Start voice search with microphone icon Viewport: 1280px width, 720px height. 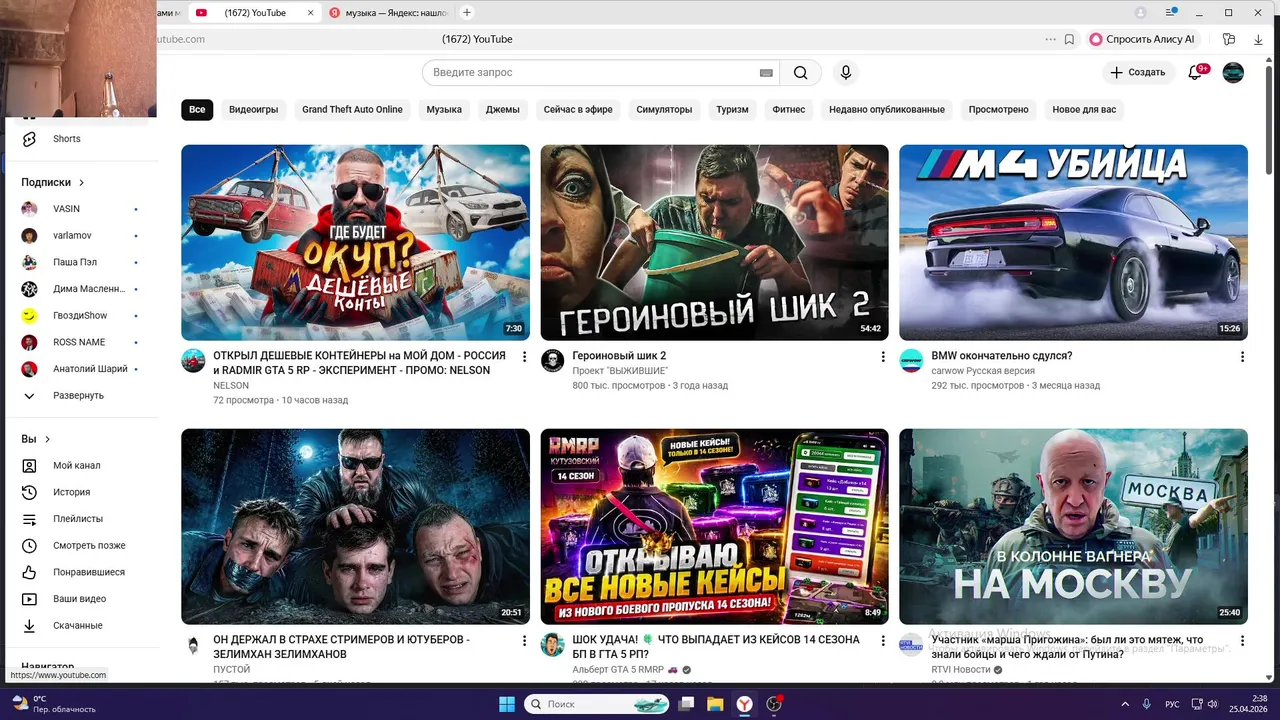coord(846,73)
